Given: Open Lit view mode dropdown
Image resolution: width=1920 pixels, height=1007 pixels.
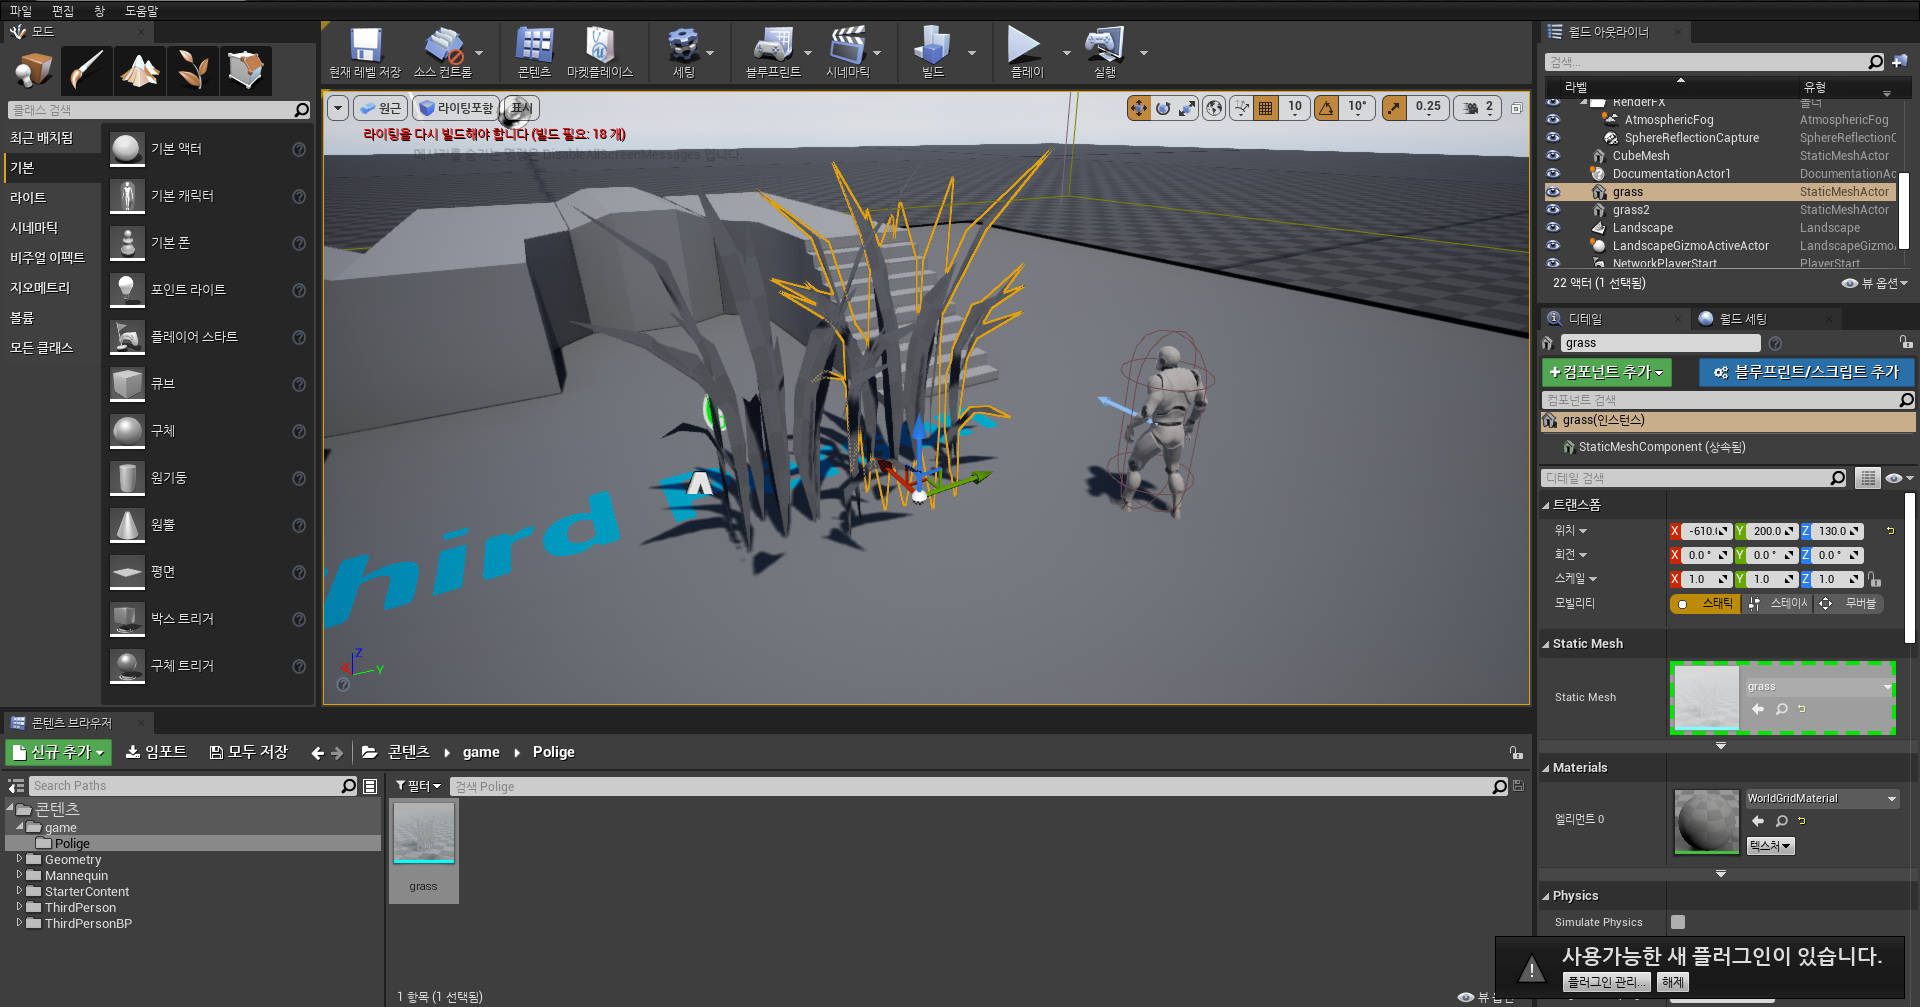Looking at the screenshot, I should coord(455,108).
